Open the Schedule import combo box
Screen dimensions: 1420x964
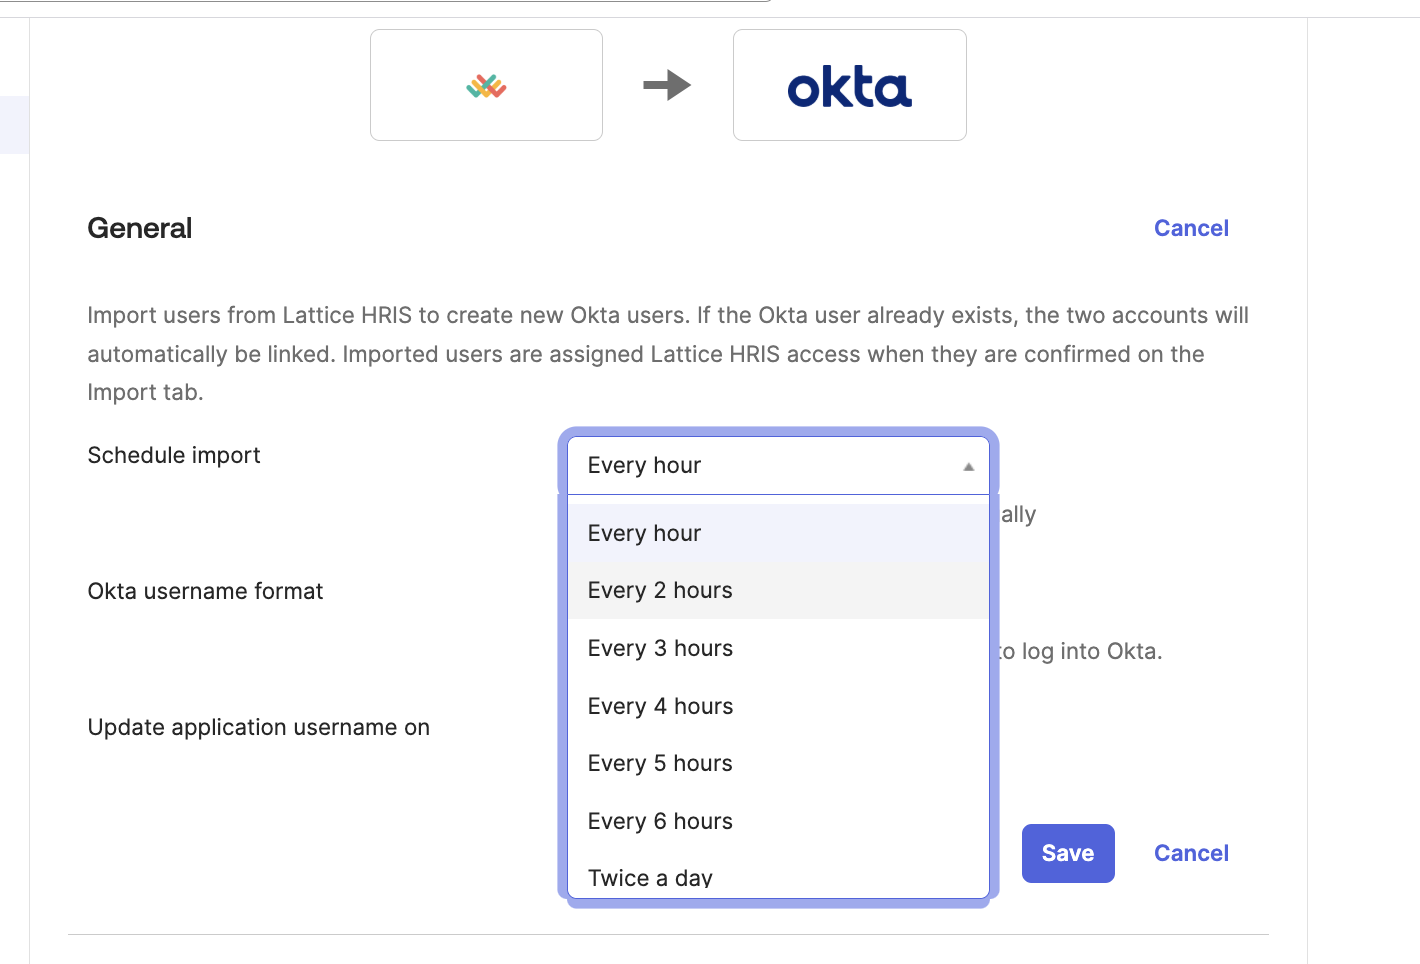click(x=778, y=466)
